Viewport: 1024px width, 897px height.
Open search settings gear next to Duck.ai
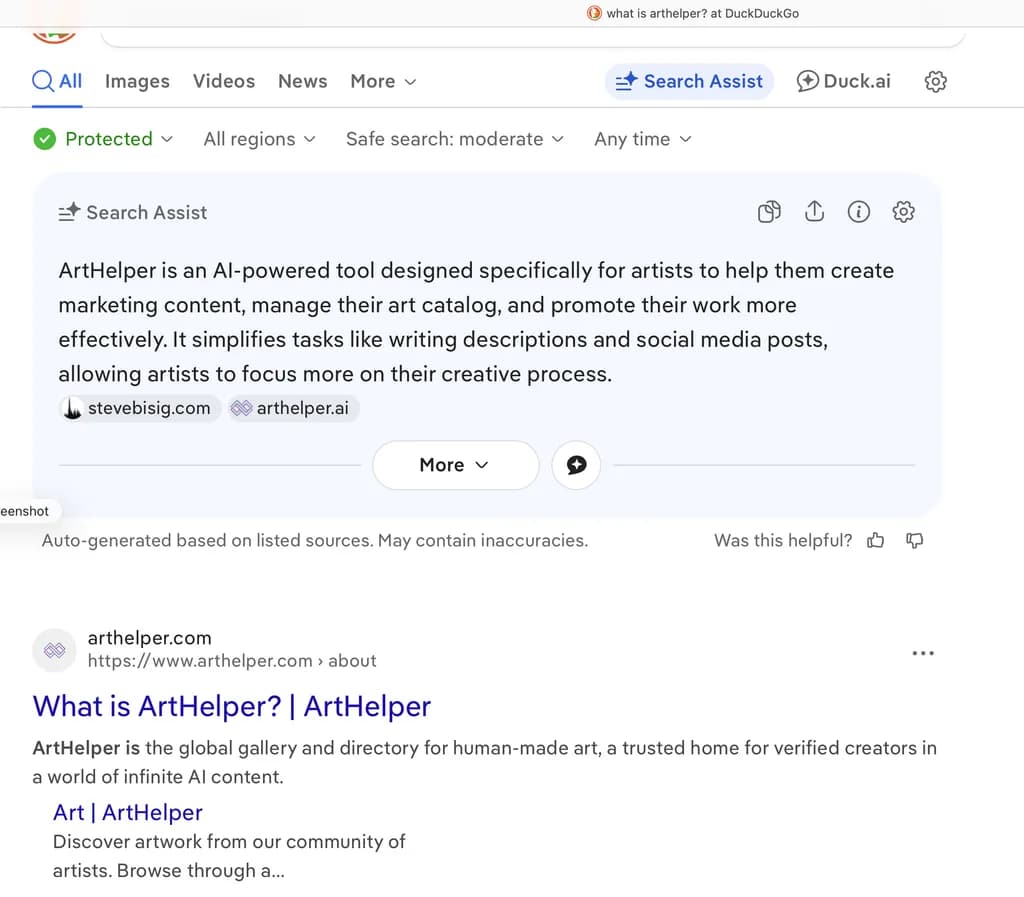(936, 82)
